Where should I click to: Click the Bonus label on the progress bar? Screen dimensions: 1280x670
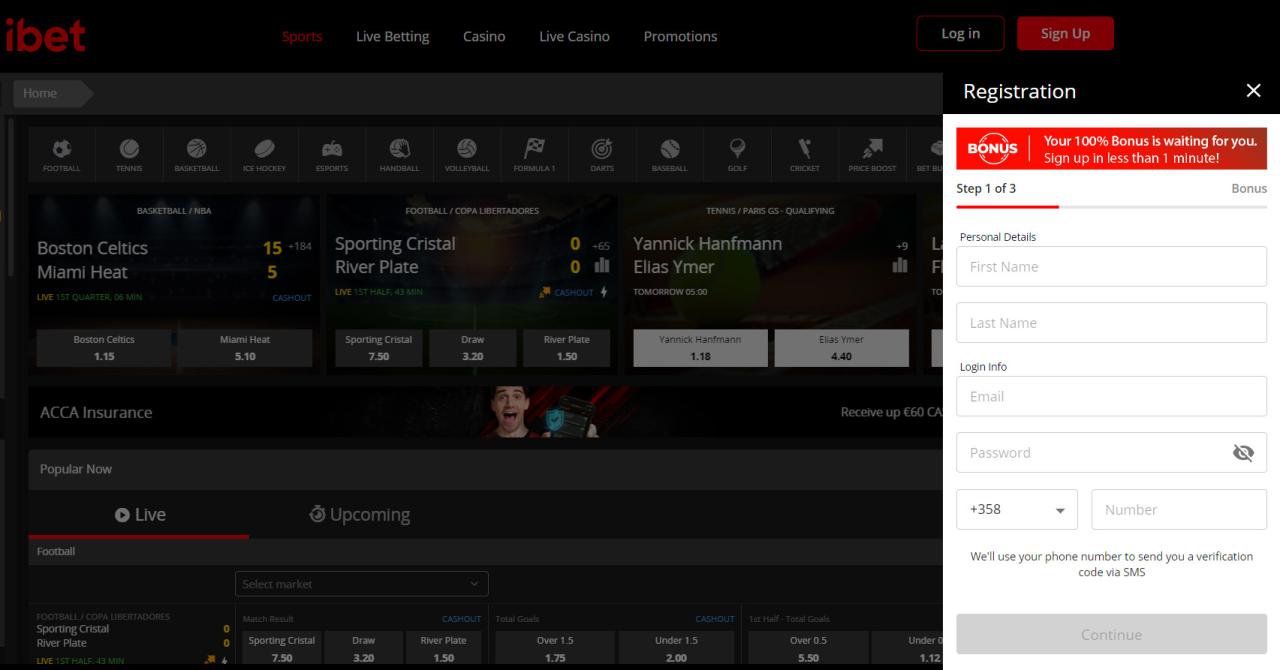click(x=1249, y=188)
